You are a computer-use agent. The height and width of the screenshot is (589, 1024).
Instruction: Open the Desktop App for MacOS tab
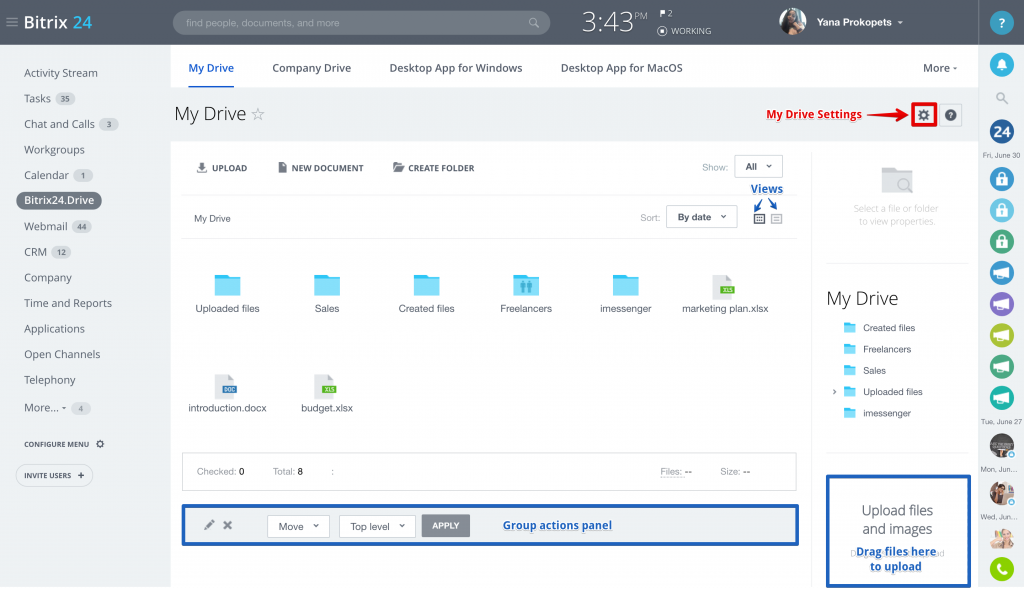point(622,68)
